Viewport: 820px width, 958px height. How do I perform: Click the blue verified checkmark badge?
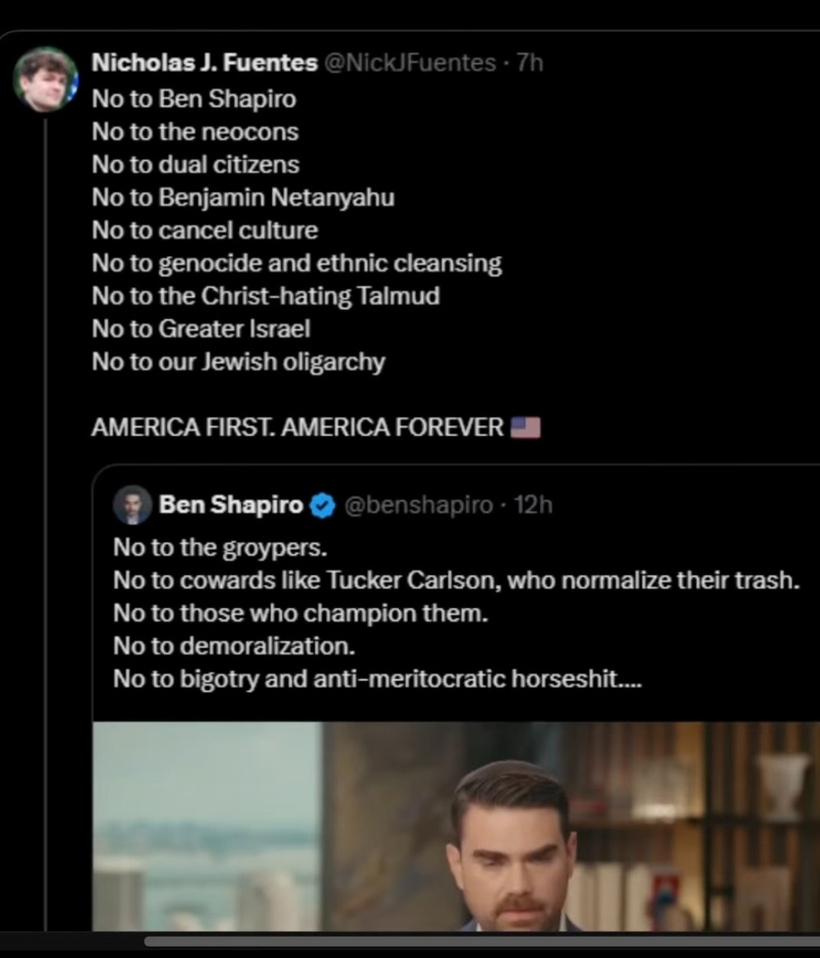pyautogui.click(x=322, y=506)
